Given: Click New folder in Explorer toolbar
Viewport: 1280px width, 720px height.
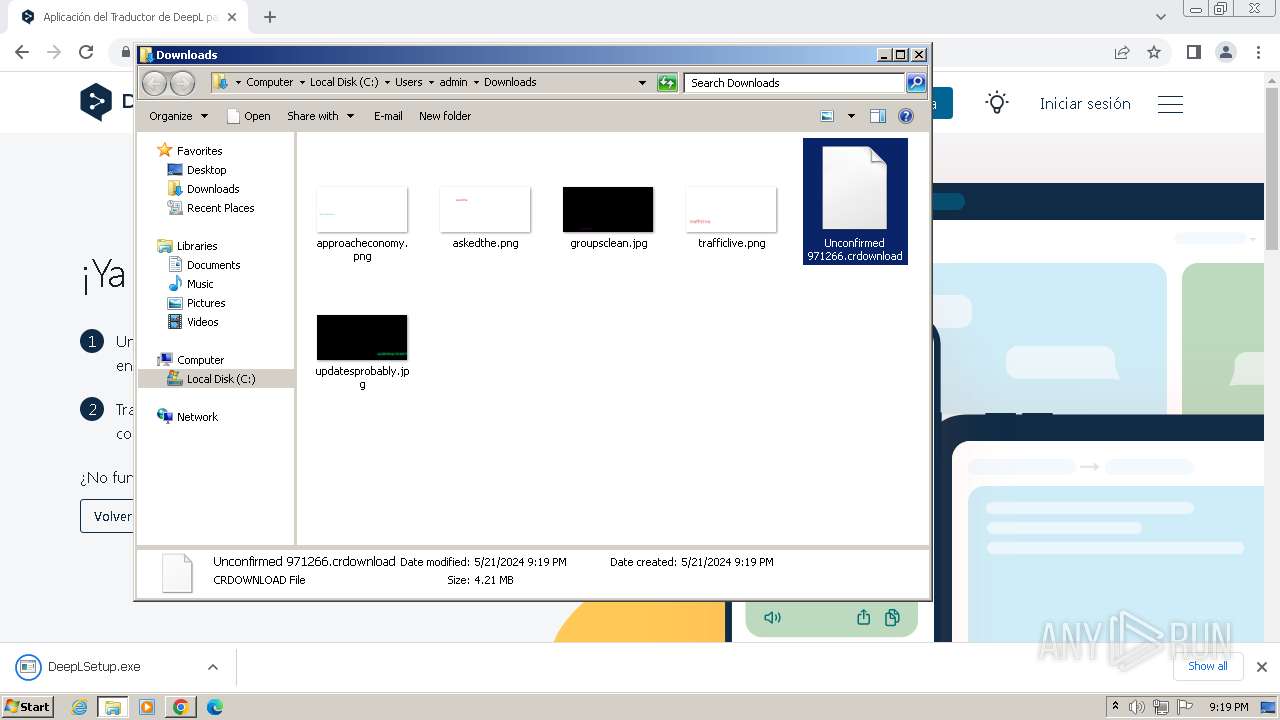Looking at the screenshot, I should tap(445, 116).
